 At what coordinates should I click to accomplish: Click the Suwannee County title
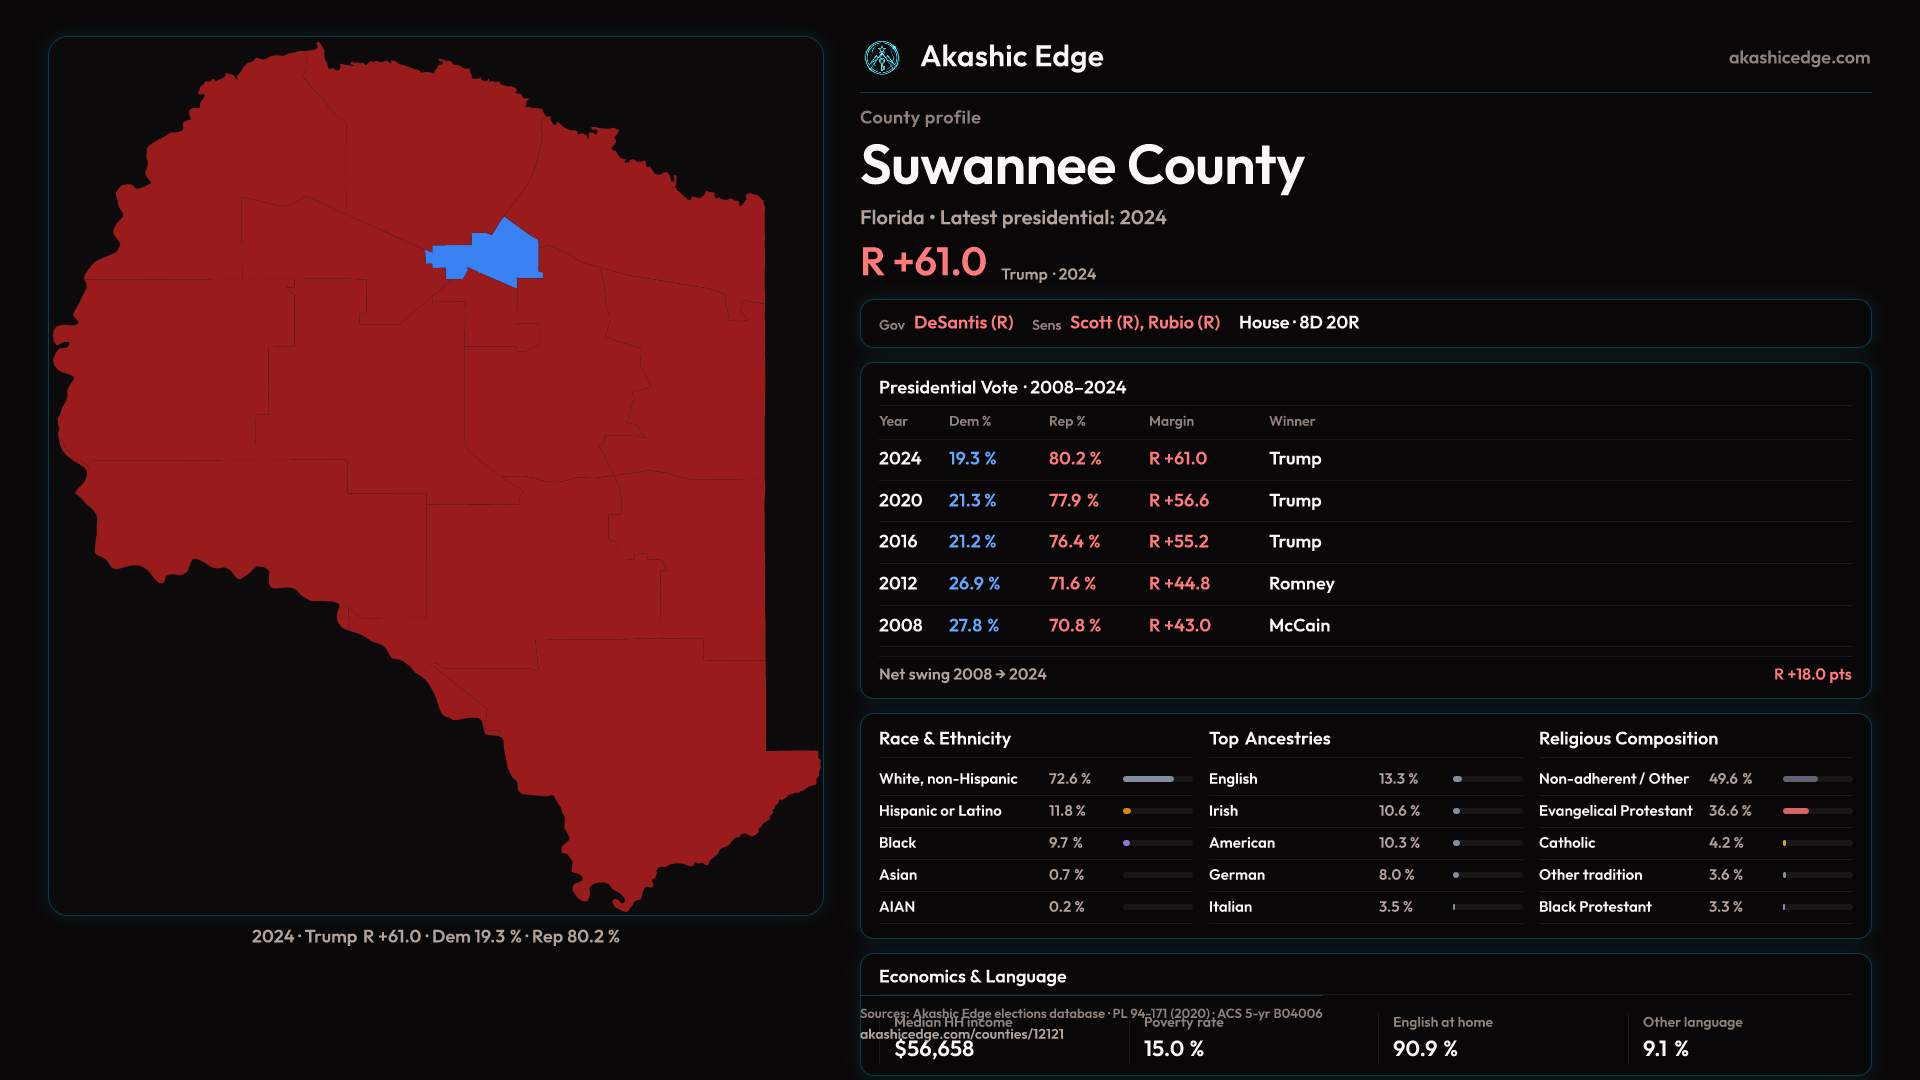[1082, 165]
